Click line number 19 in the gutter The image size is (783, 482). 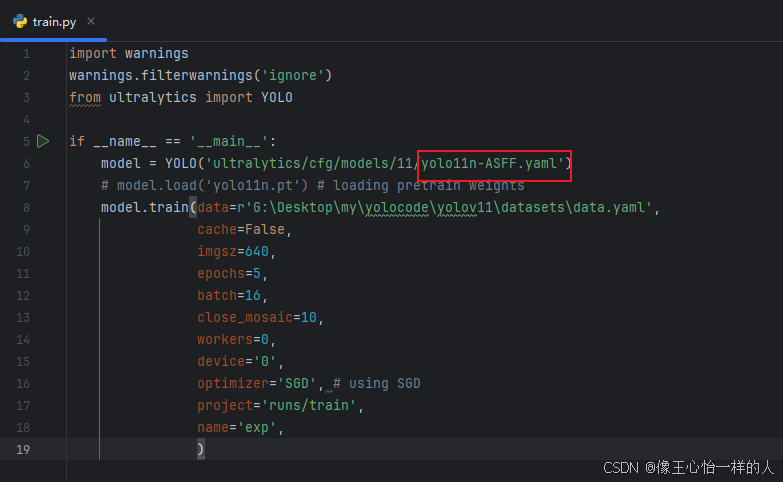point(22,450)
